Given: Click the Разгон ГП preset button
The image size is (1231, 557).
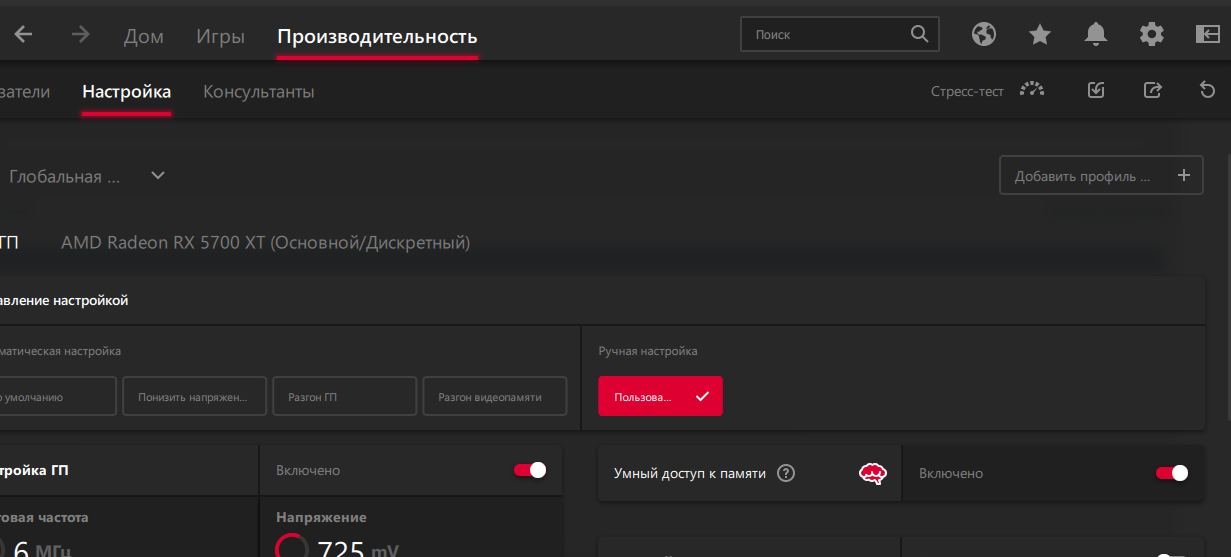Looking at the screenshot, I should pos(345,396).
